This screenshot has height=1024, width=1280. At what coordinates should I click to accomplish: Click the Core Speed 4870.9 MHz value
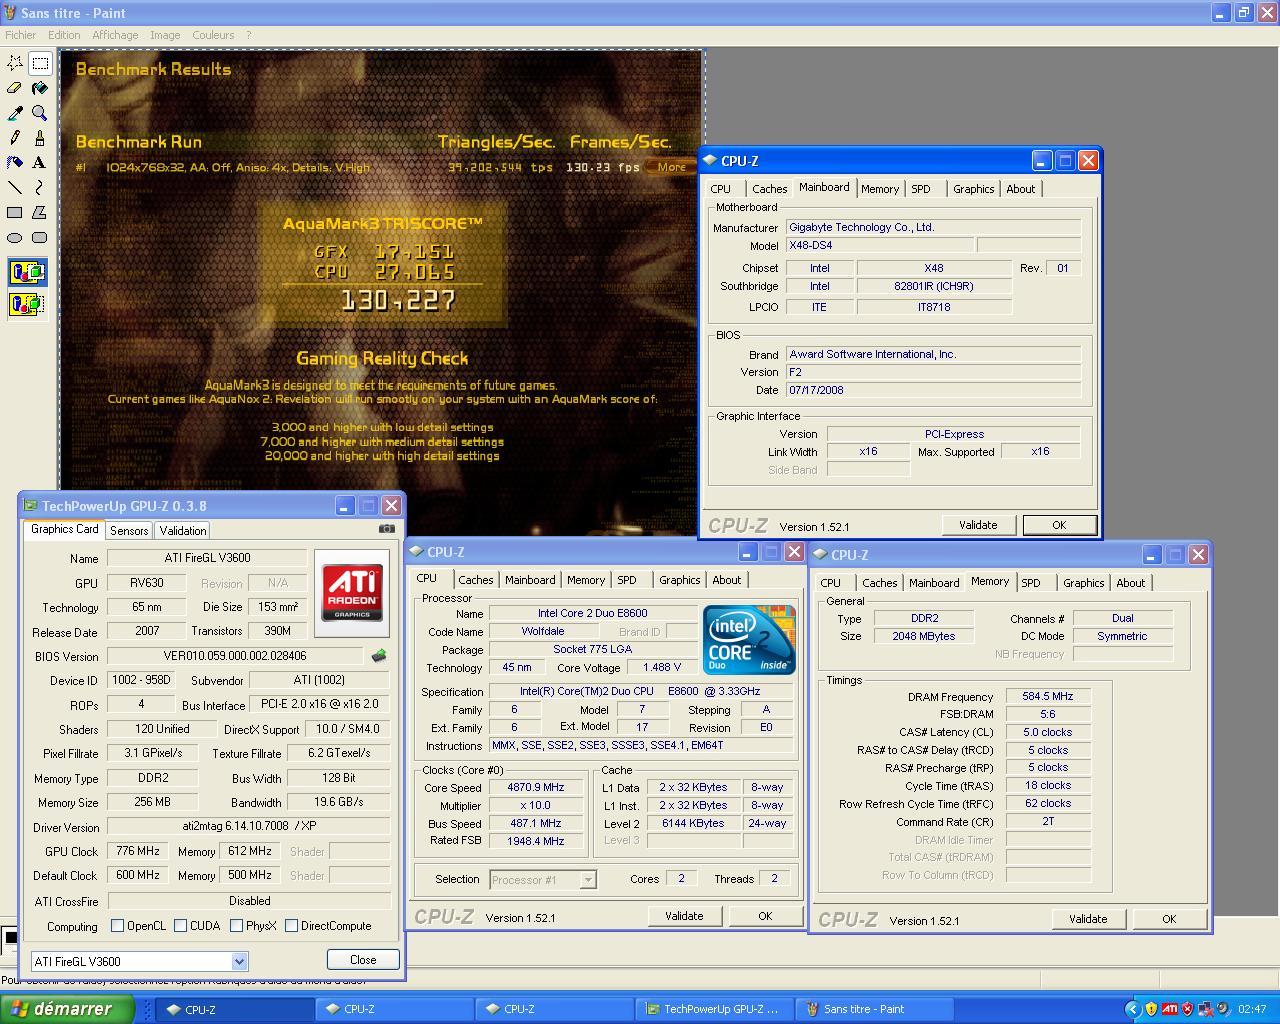536,787
